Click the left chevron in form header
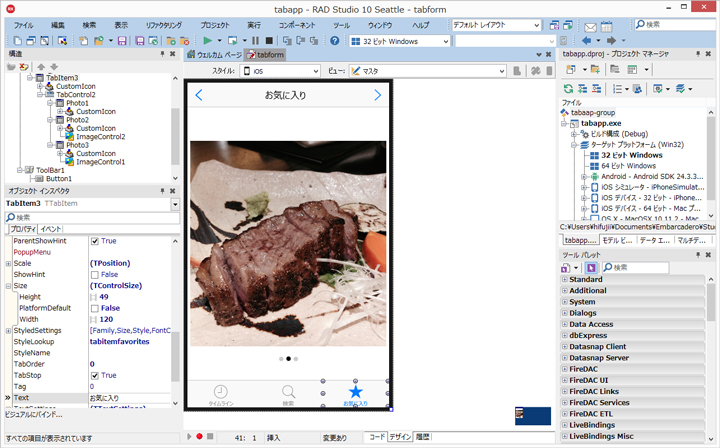The image size is (720, 448). pos(199,95)
